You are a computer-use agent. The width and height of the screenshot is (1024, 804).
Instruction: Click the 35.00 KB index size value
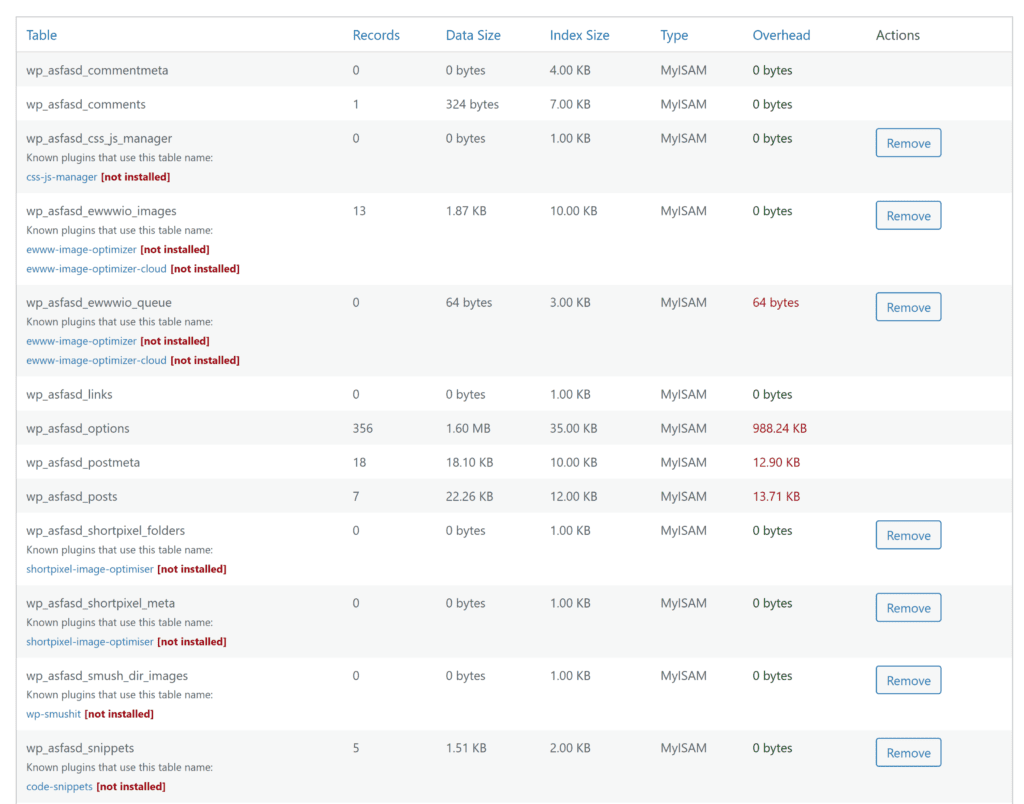(x=573, y=428)
